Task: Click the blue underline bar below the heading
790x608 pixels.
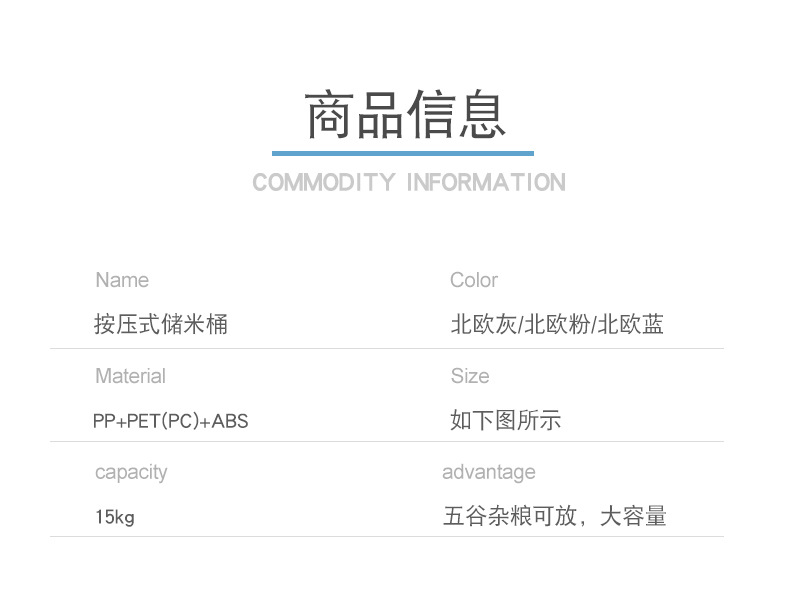Action: coord(402,153)
